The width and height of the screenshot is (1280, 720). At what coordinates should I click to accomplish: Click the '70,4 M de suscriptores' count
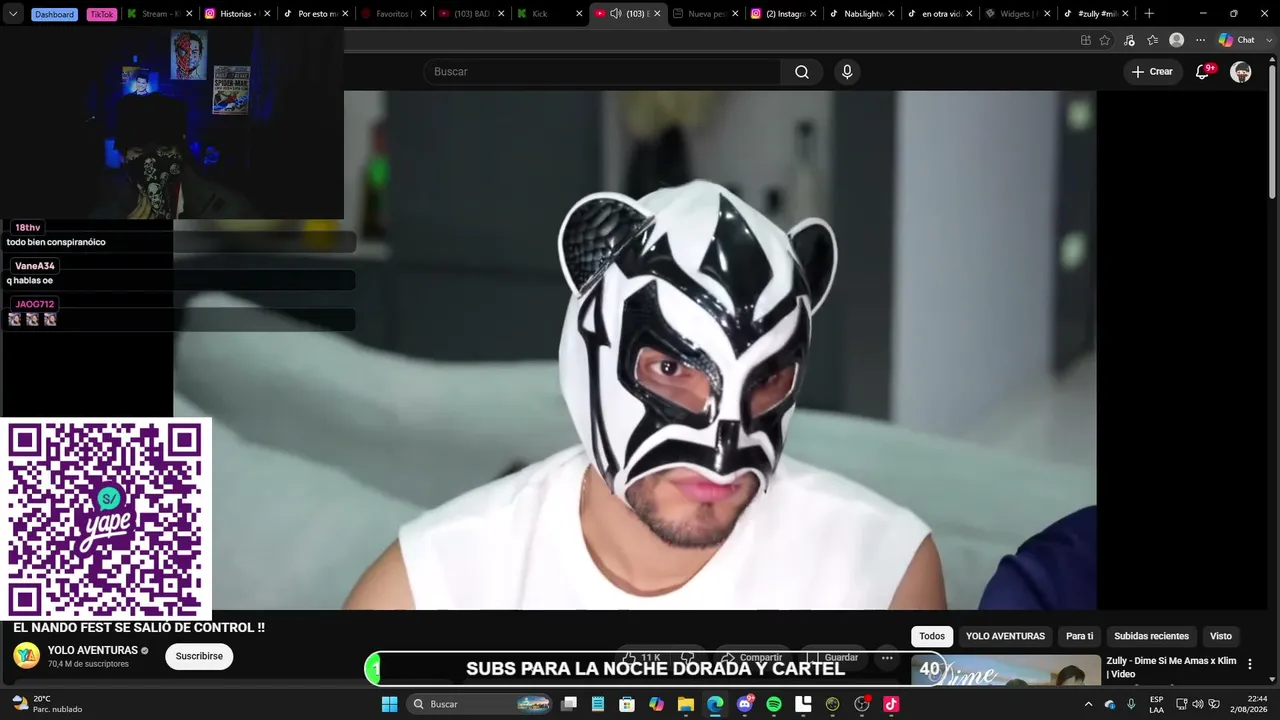tap(88, 664)
